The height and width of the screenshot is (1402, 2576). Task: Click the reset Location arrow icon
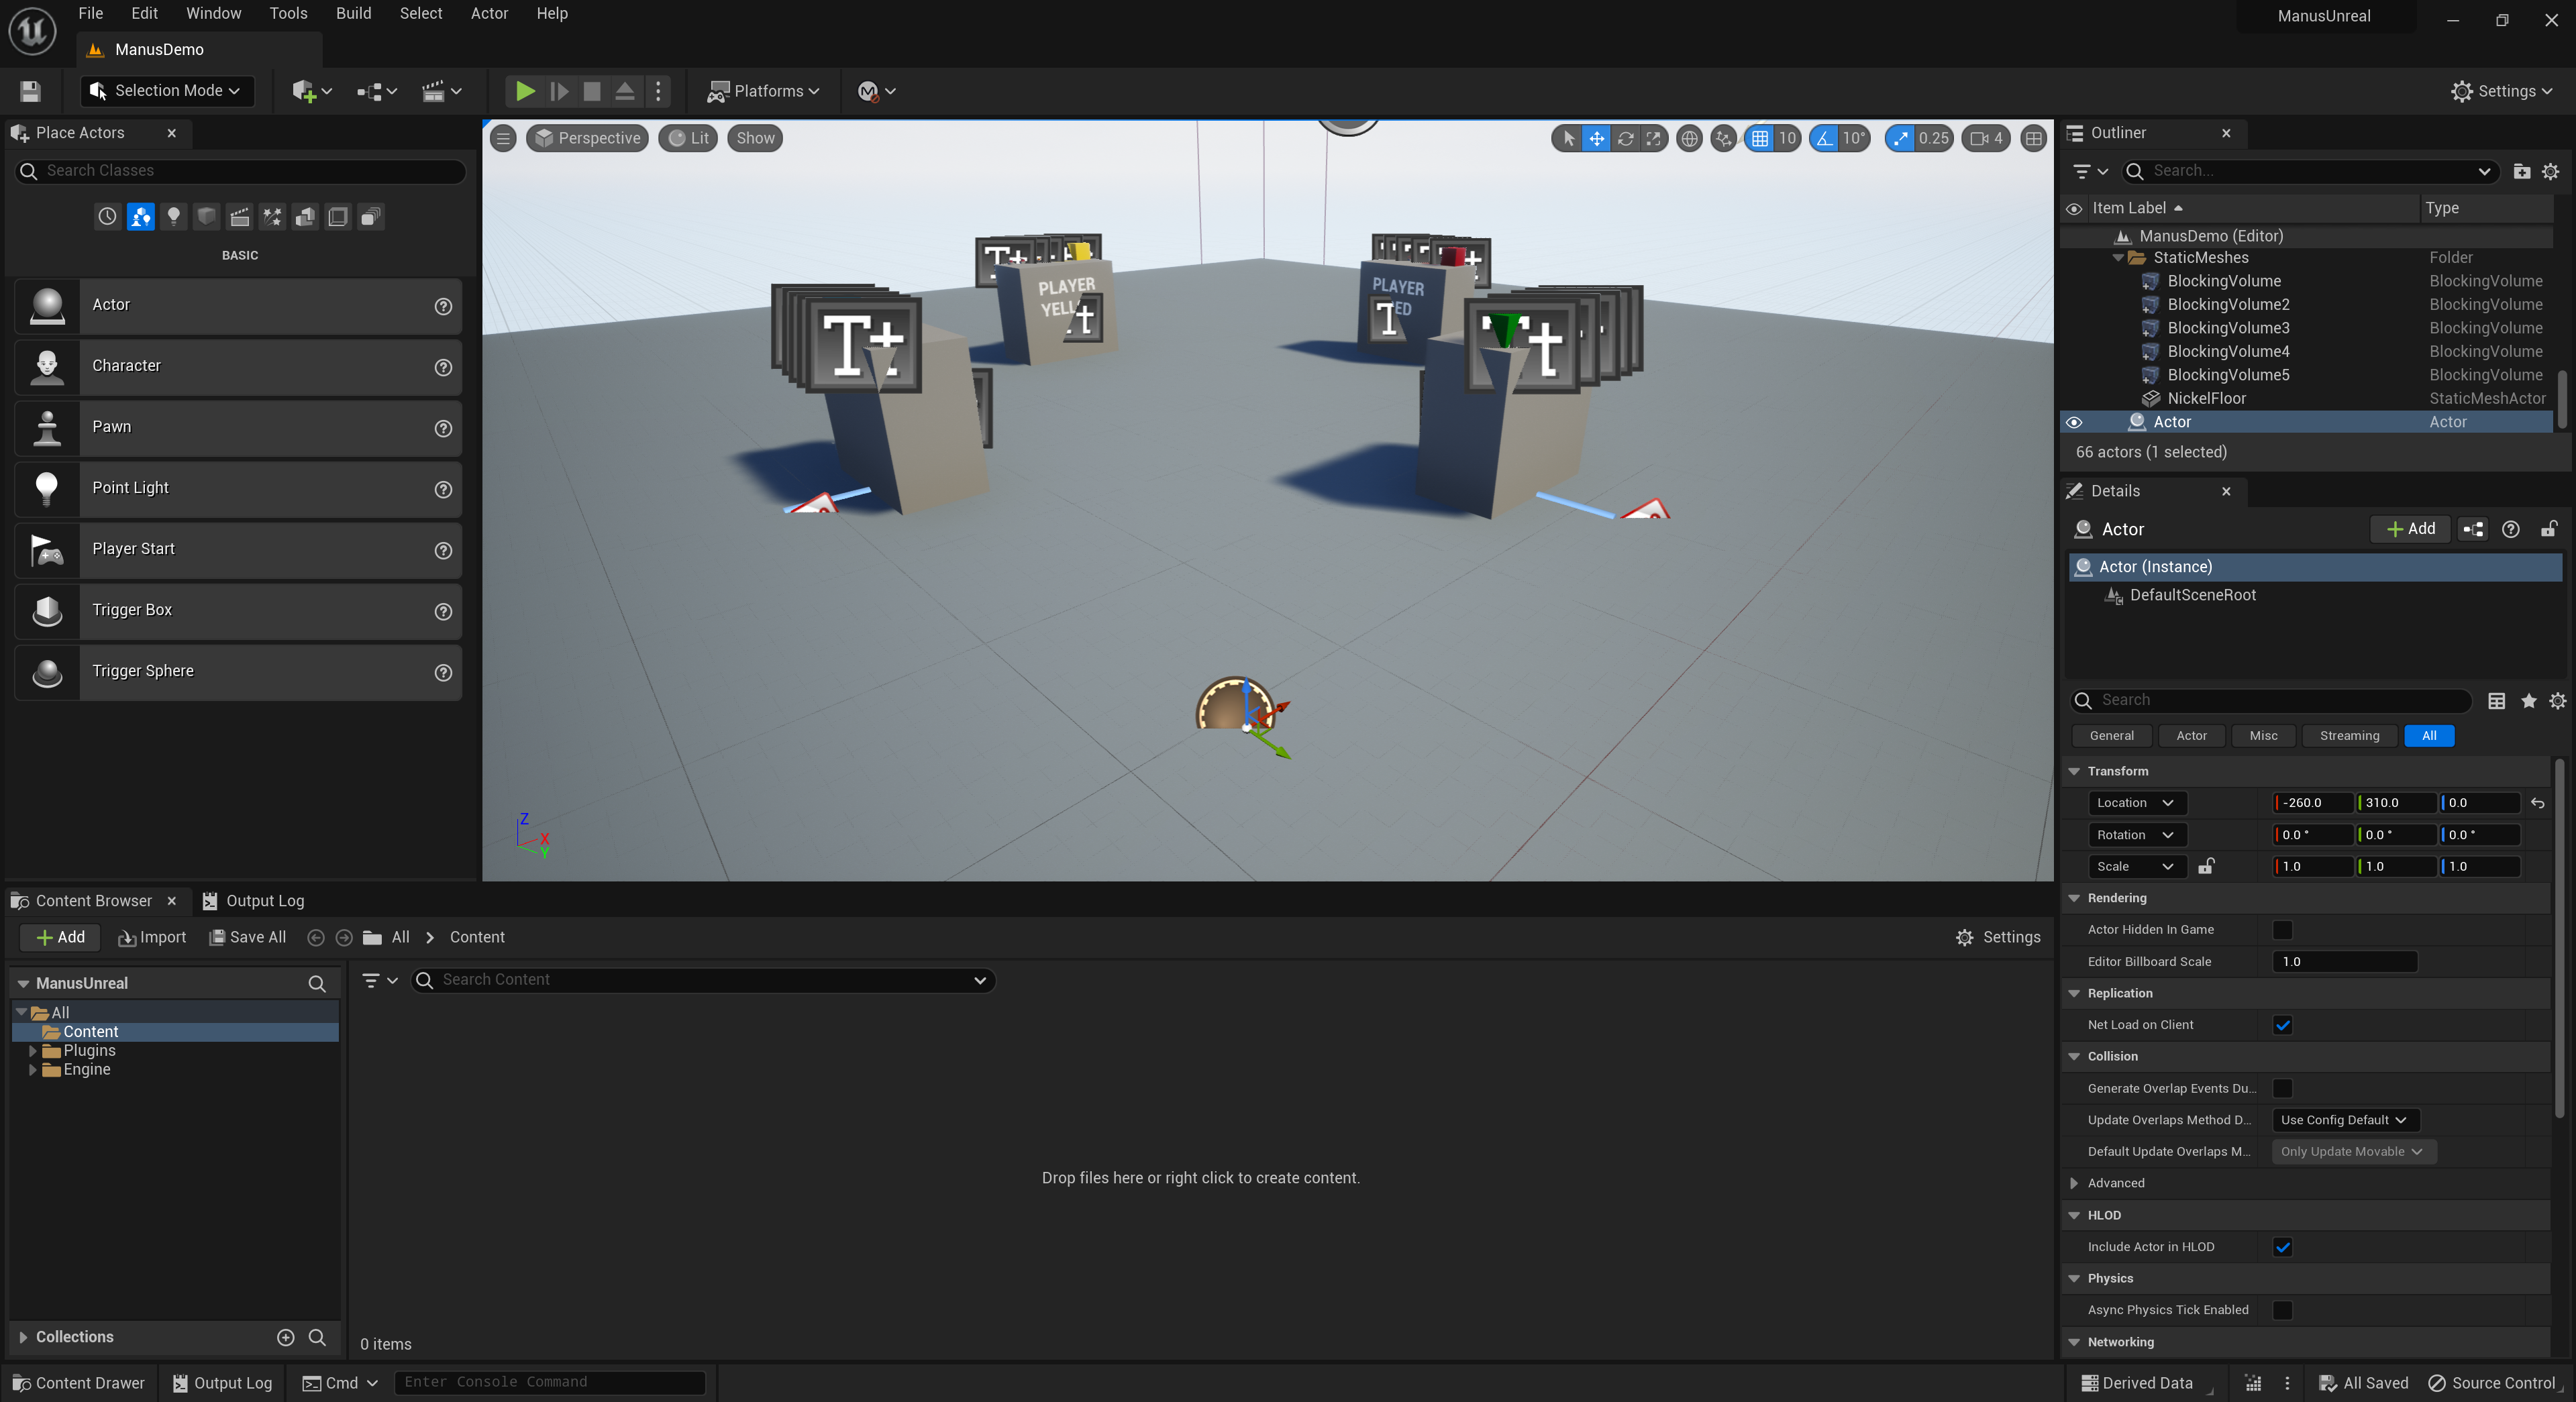(2537, 803)
